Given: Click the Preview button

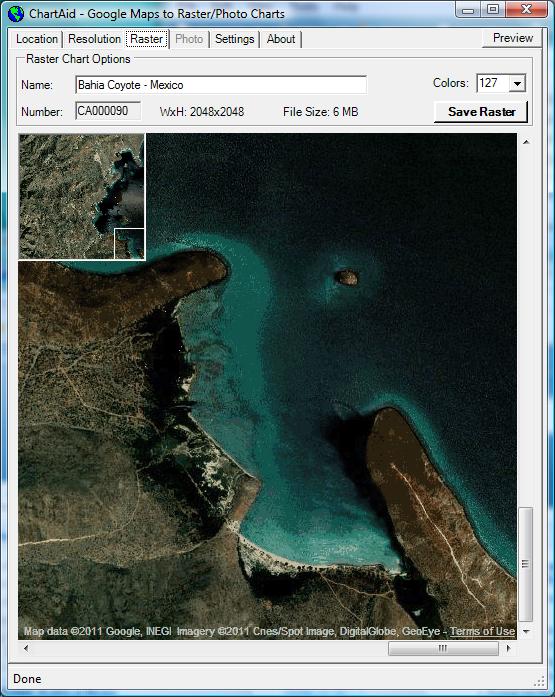Looking at the screenshot, I should tap(512, 38).
